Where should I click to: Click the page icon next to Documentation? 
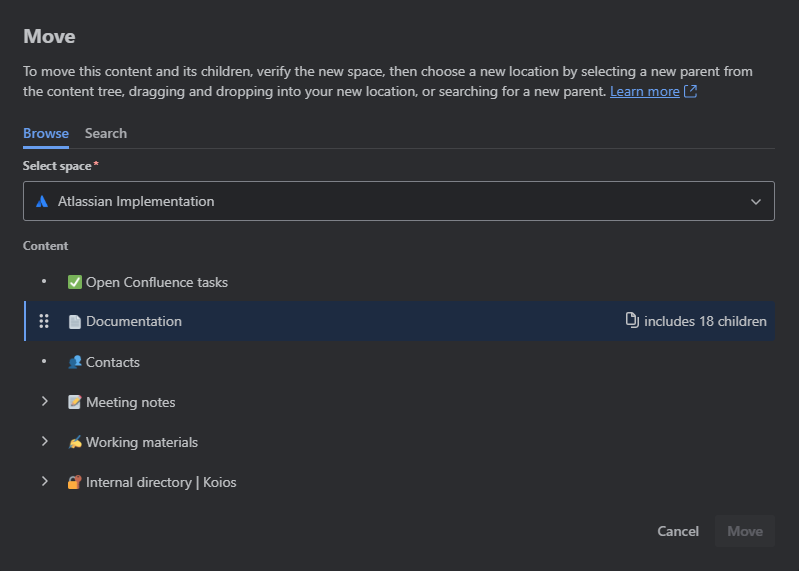[74, 322]
